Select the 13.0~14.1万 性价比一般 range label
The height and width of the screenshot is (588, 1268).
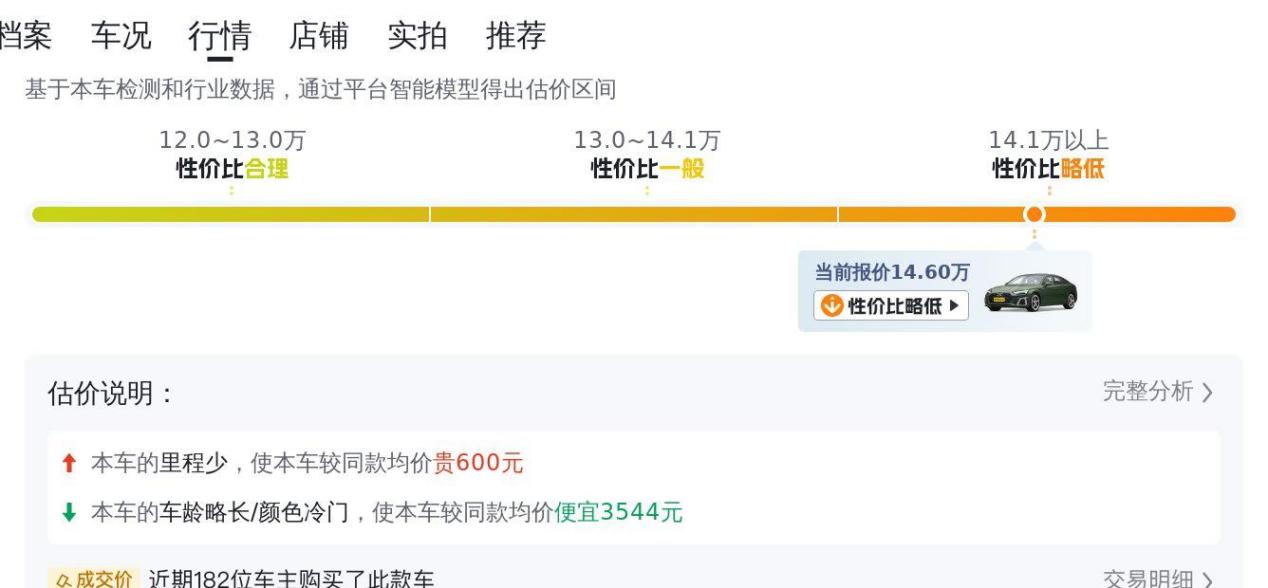pos(647,155)
